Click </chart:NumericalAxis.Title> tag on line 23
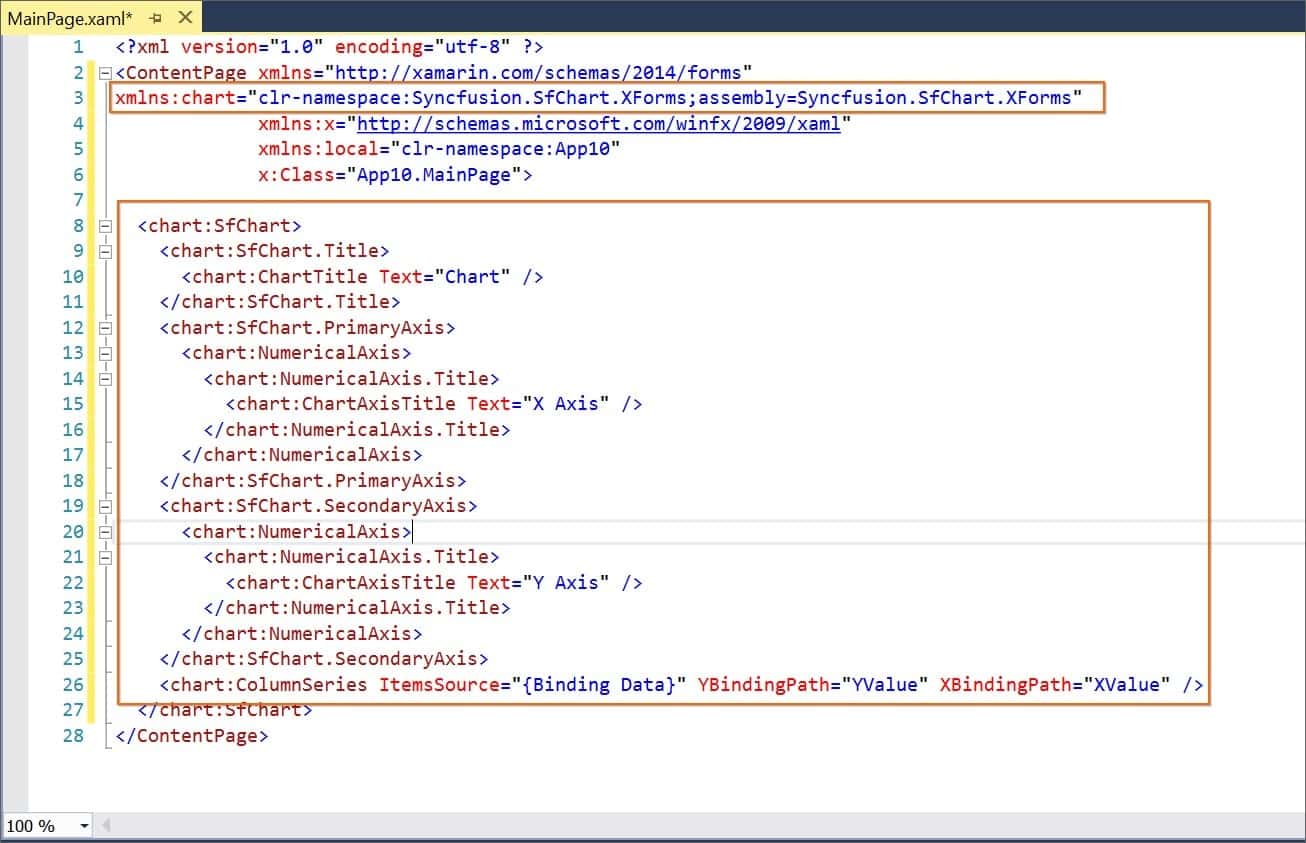1306x843 pixels. (357, 608)
